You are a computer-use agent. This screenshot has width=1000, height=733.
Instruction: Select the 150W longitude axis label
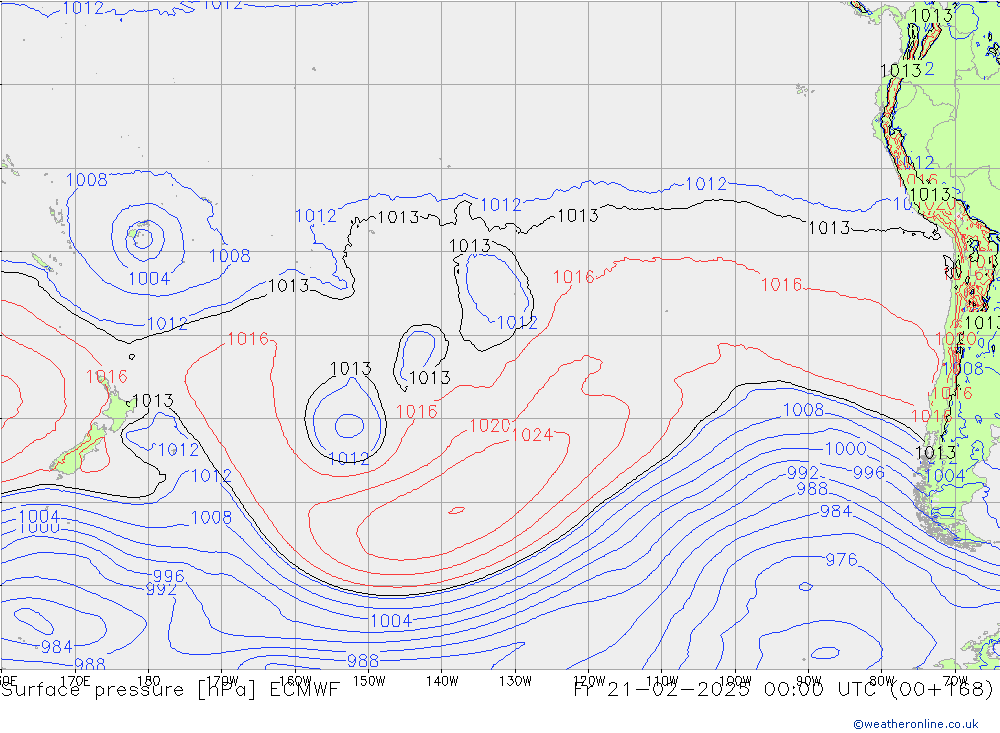coord(369,681)
